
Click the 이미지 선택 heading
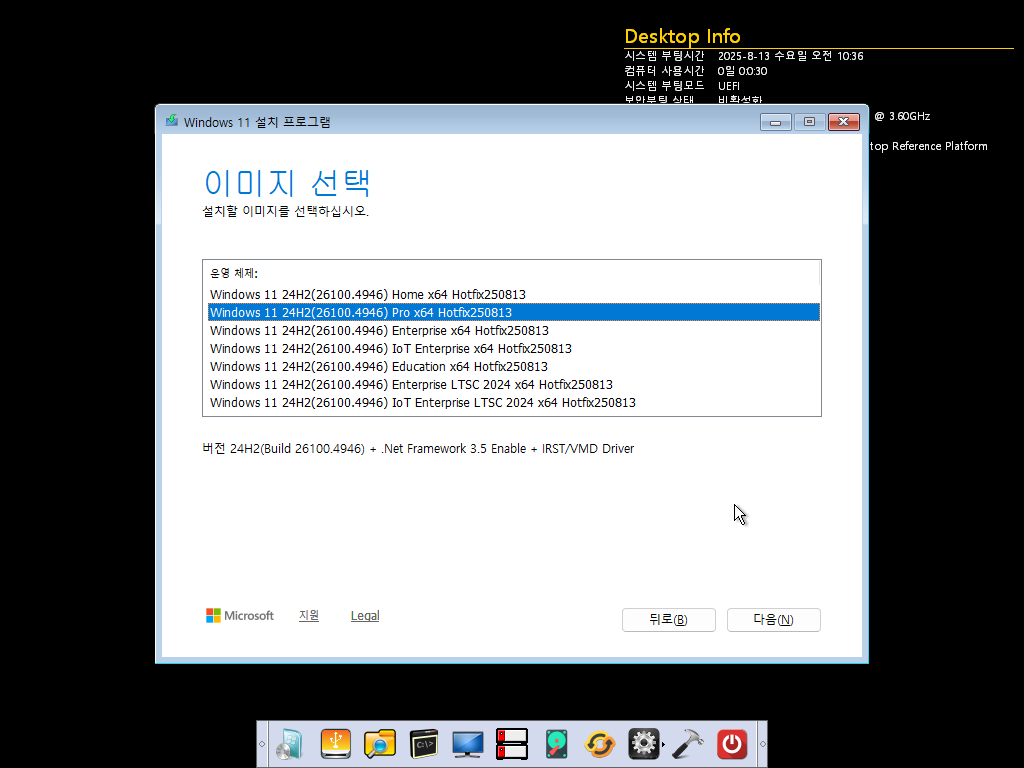tap(287, 183)
